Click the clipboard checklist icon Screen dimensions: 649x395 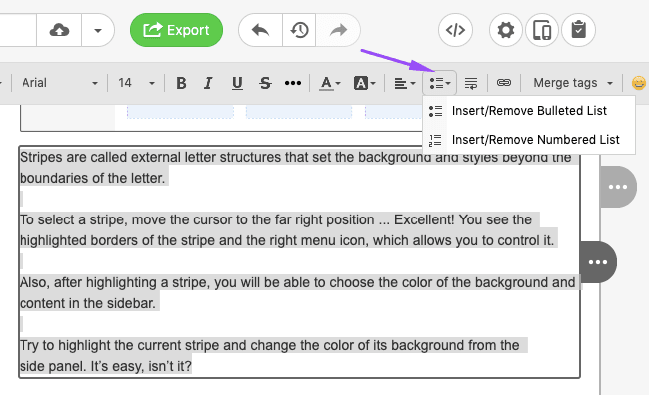578,30
